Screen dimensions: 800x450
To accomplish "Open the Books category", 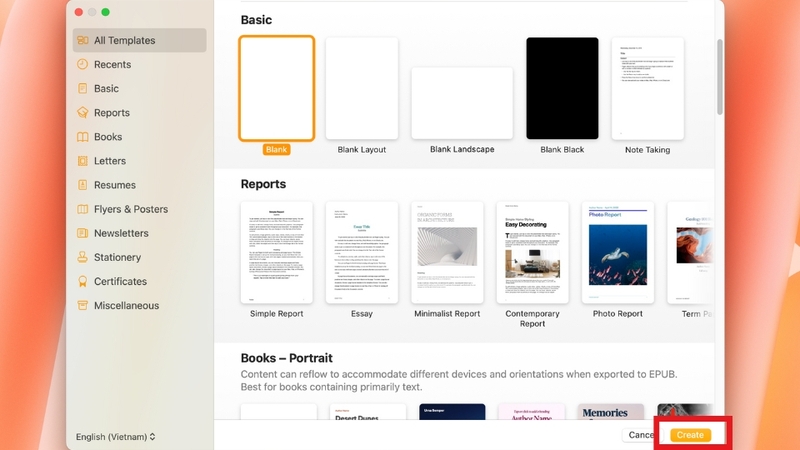I will click(x=139, y=137).
